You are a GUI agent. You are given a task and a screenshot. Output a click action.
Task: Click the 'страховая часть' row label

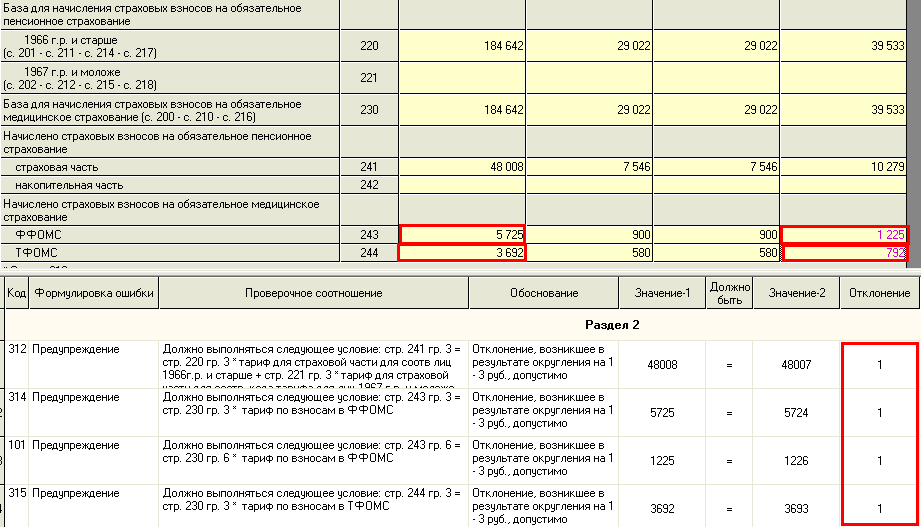pyautogui.click(x=56, y=167)
